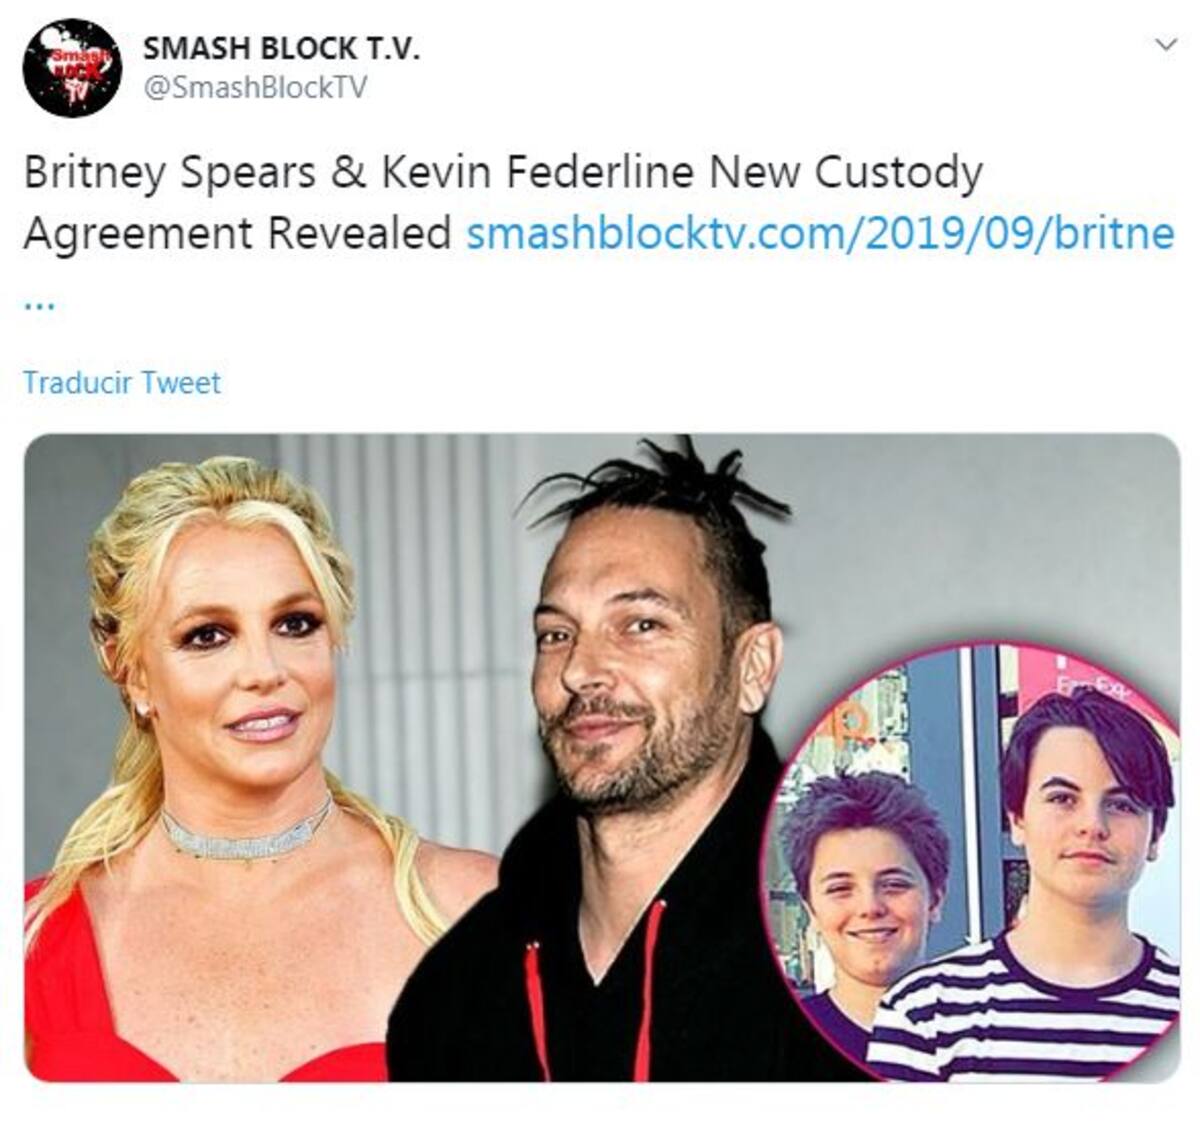
Task: Click the striped shirt in the inset photo
Action: pos(1030,1010)
